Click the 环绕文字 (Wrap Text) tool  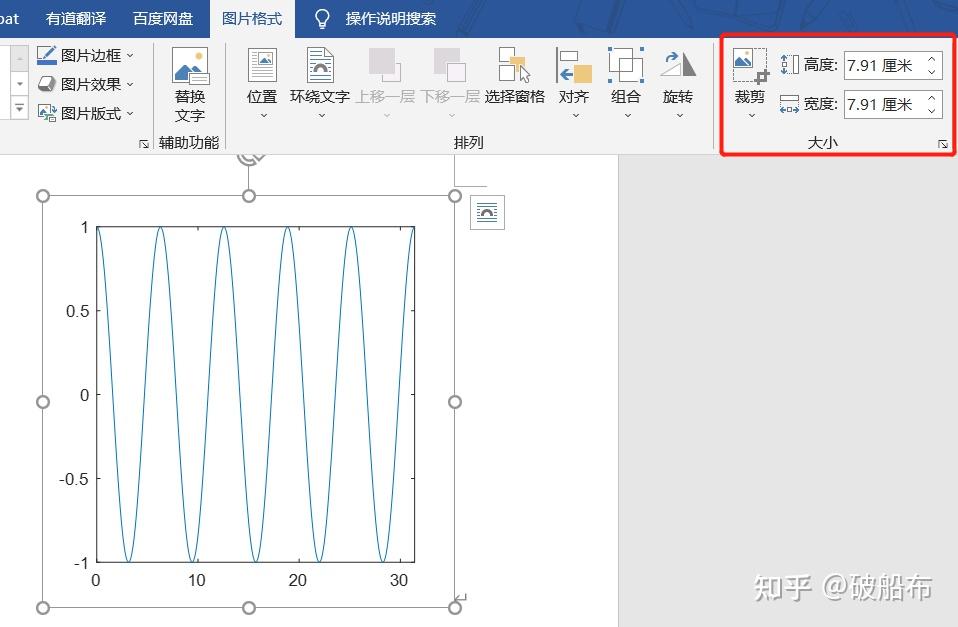point(320,75)
